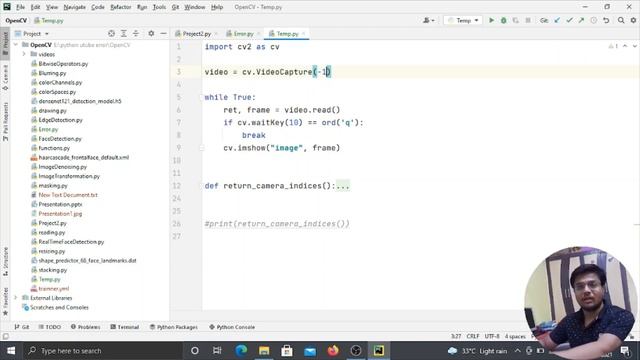
Task: Open the File menu
Action: coord(20,7)
